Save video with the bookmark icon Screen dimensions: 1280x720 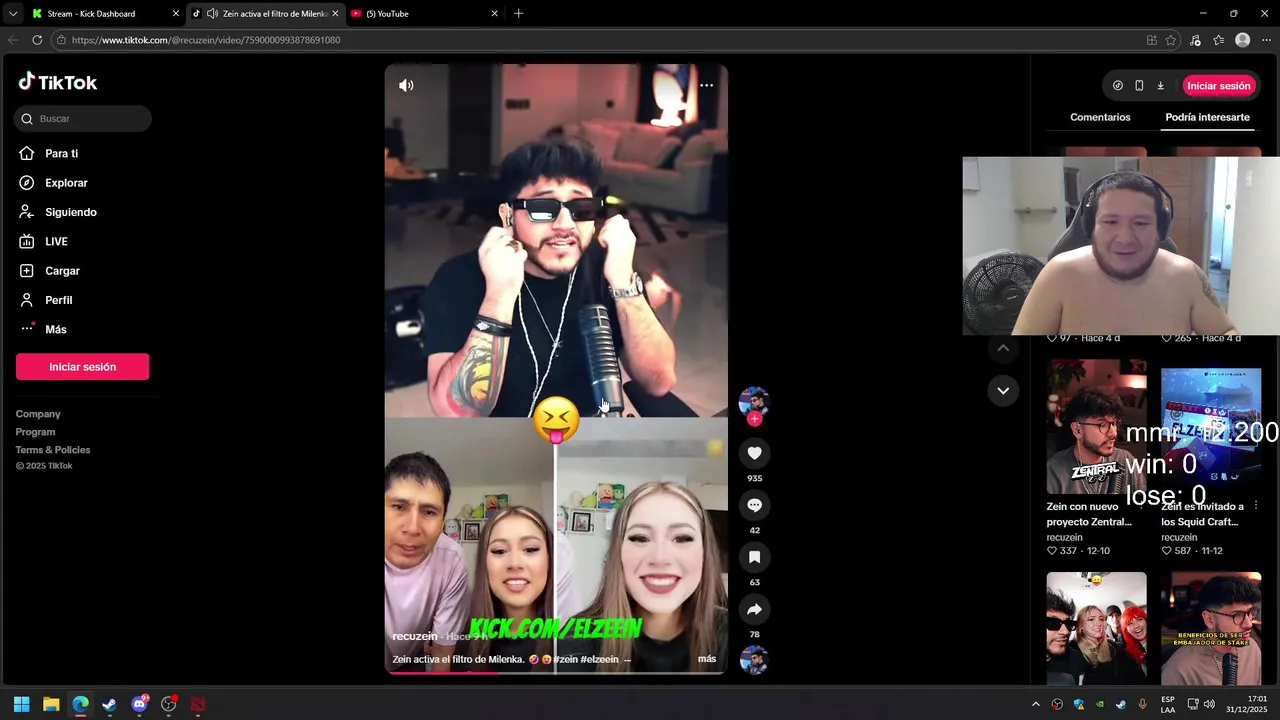(x=754, y=557)
